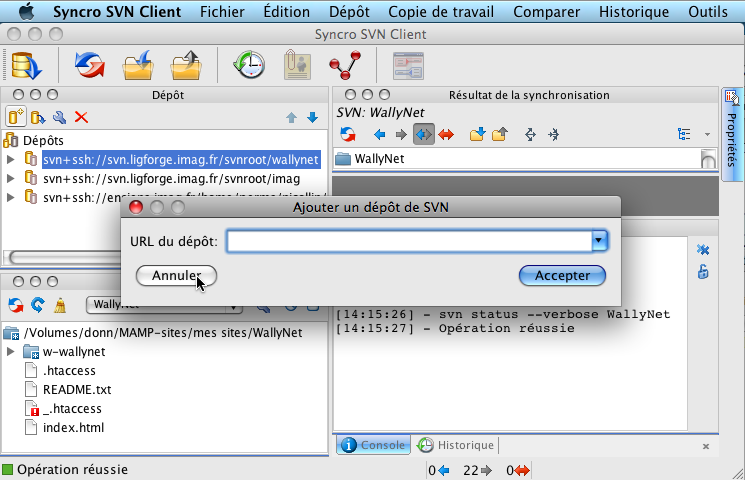Viewport: 745px width, 480px height.
Task: Select the README.txt file
Action: point(77,390)
